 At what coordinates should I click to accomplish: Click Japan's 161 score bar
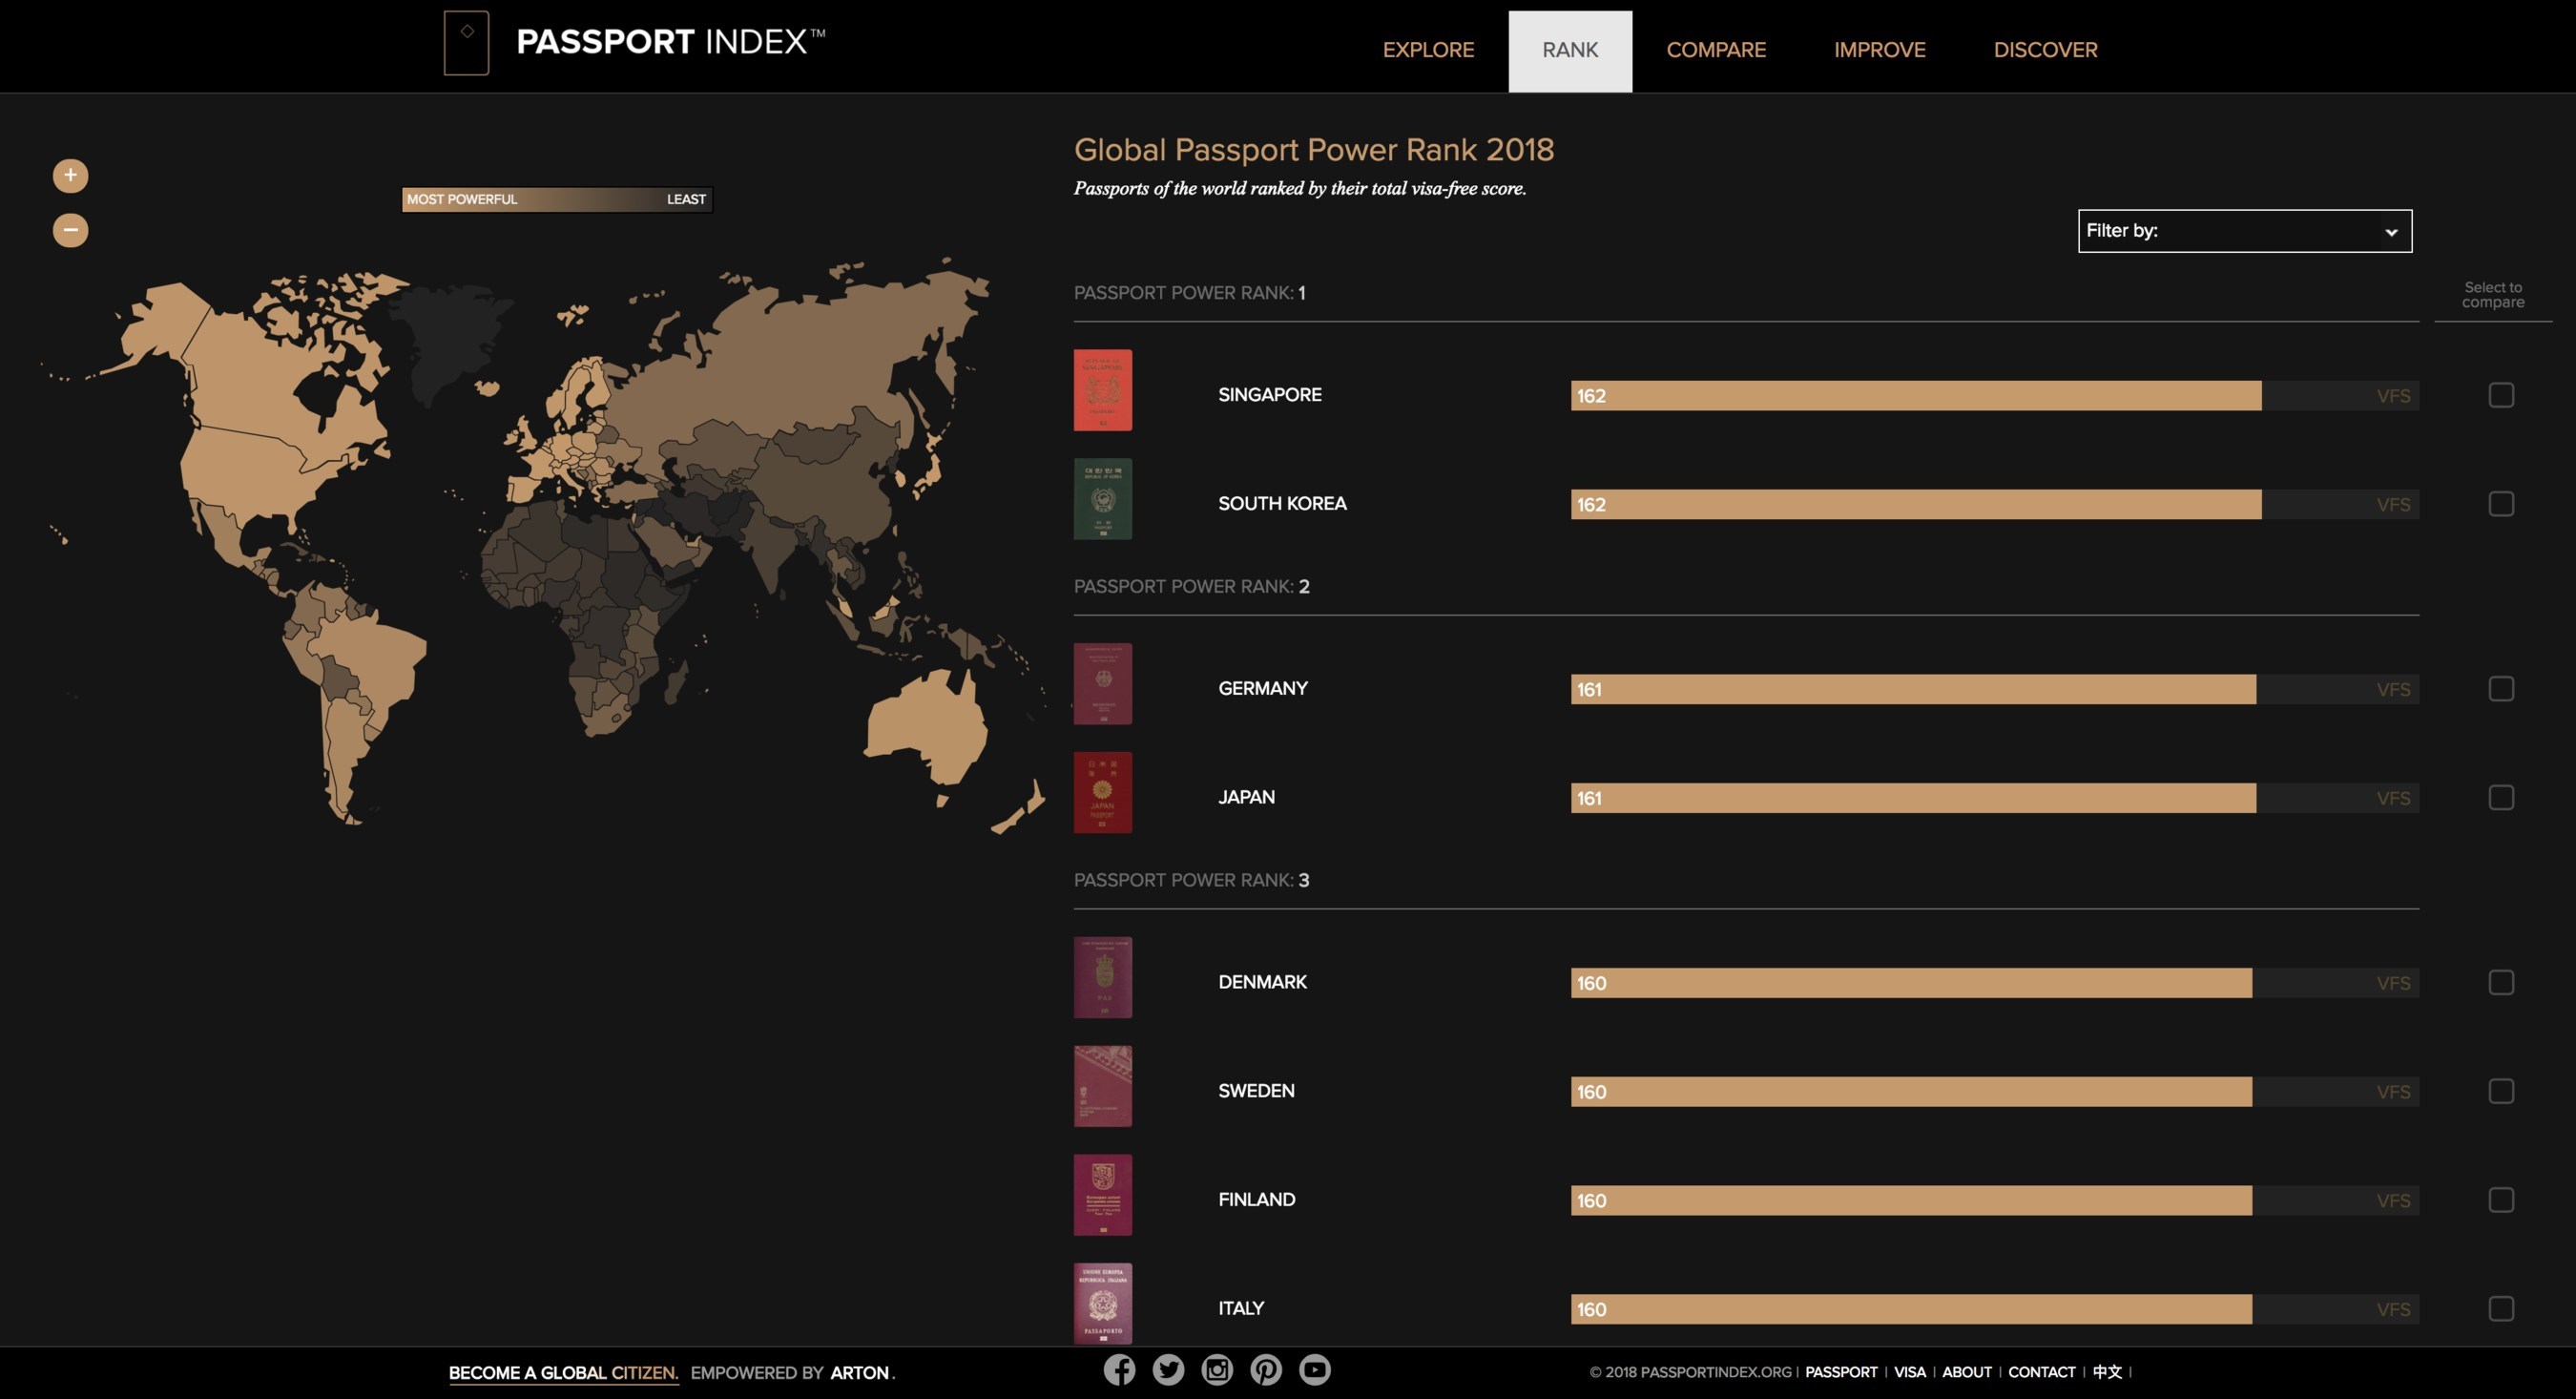tap(1913, 798)
